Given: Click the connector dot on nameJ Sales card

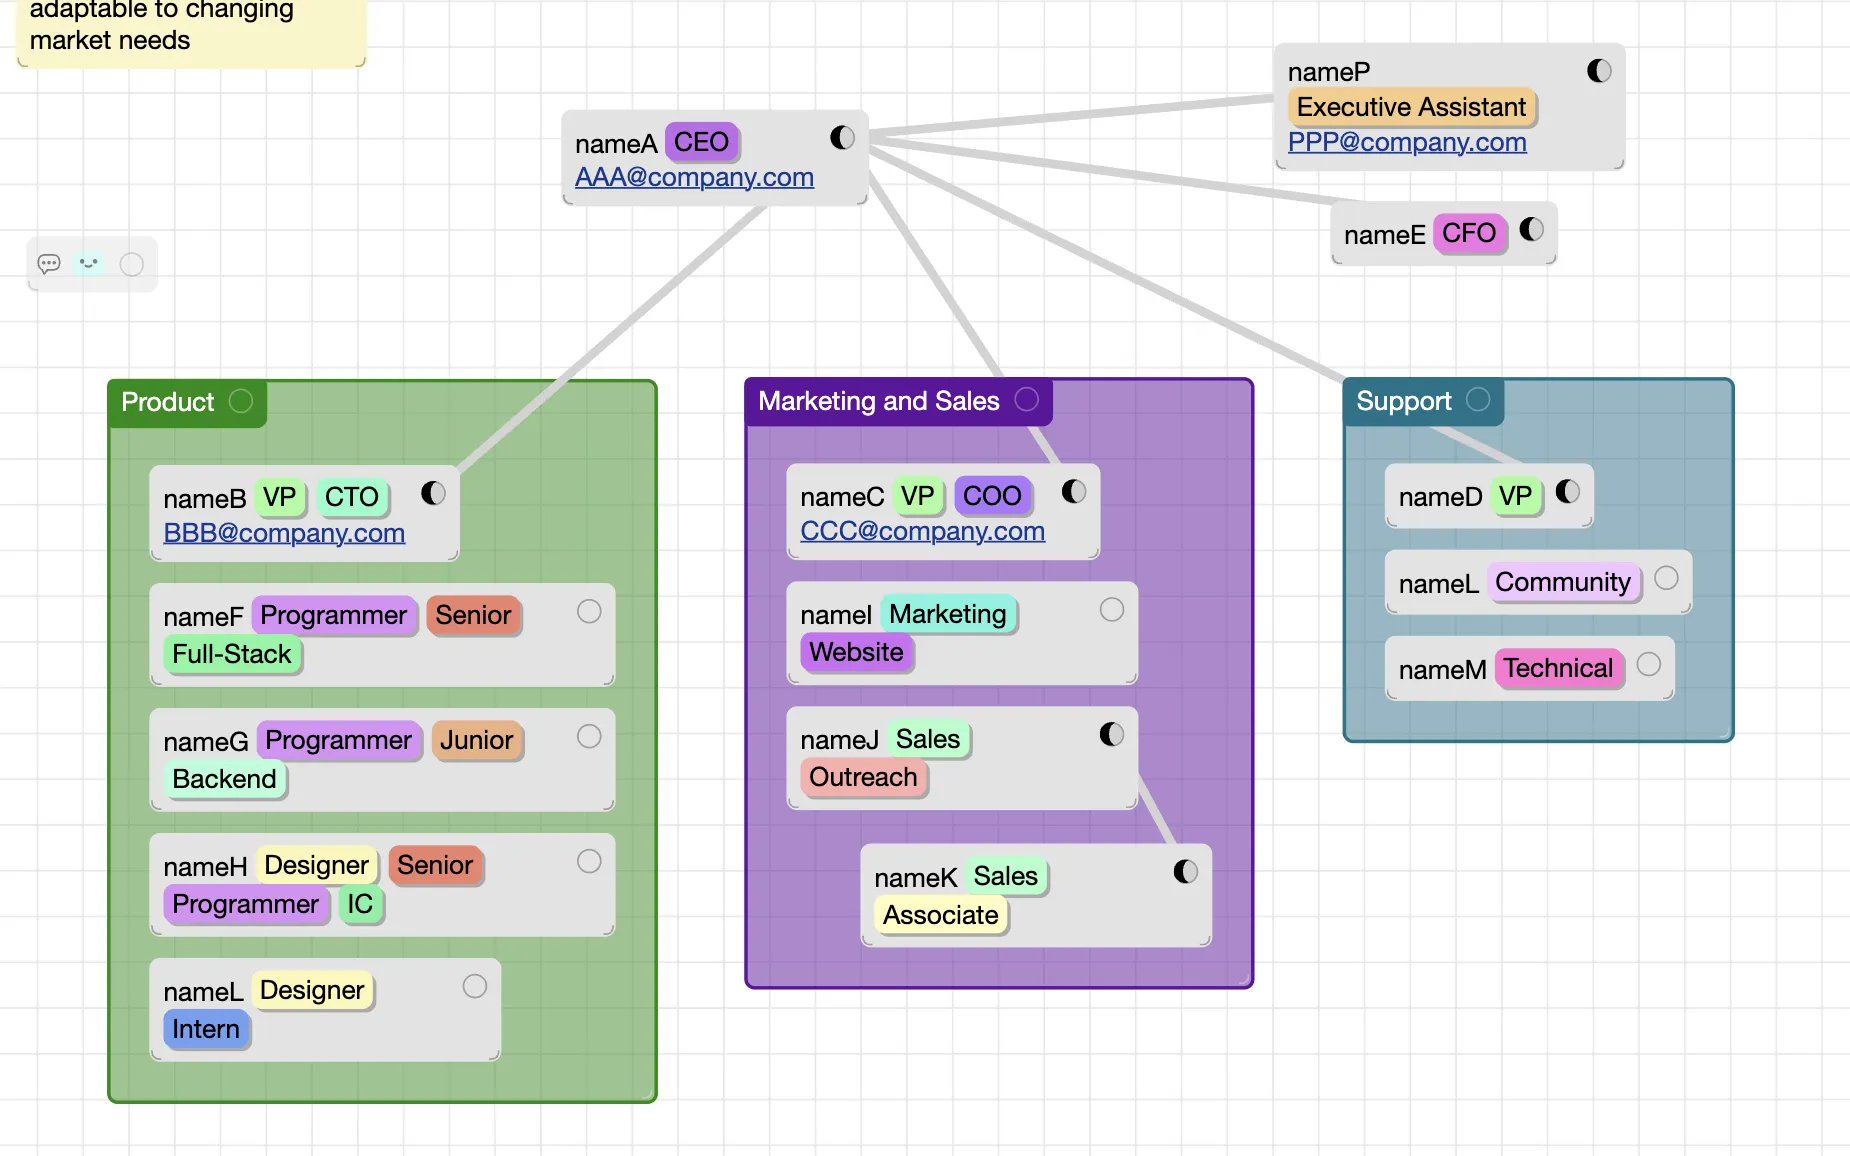Looking at the screenshot, I should 1111,735.
